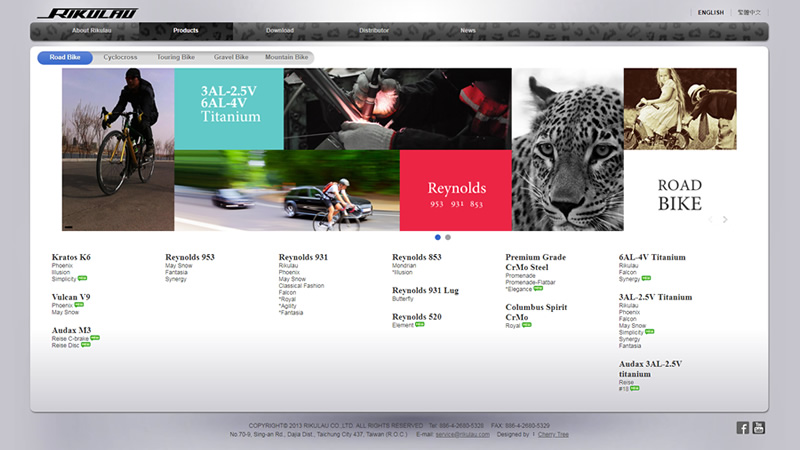
Task: Open the Premium Grade CrMo Steel heading
Action: (536, 262)
